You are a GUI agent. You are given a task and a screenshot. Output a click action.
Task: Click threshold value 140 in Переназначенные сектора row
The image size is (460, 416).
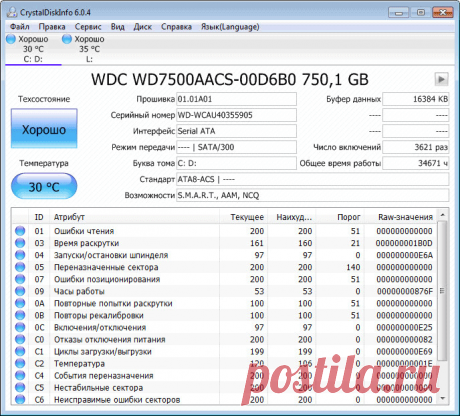click(x=353, y=267)
